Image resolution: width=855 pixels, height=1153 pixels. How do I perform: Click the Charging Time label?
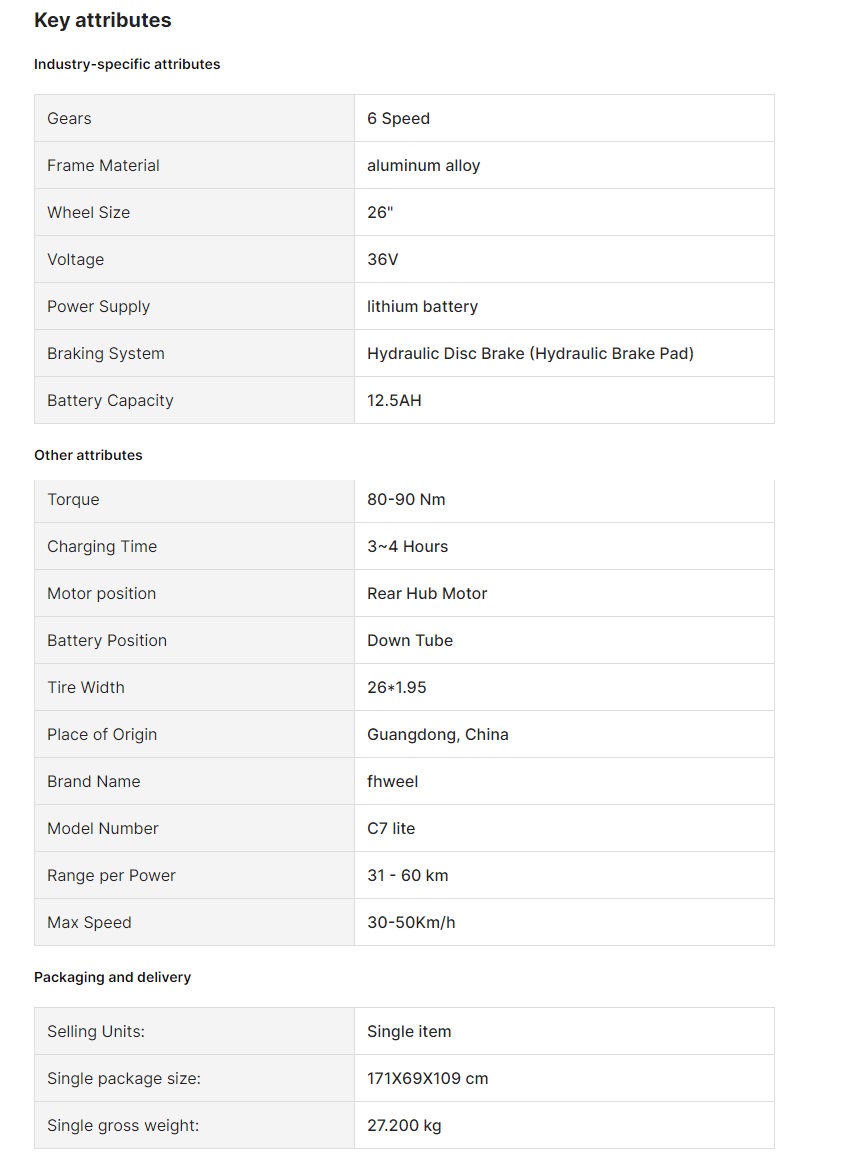tap(102, 546)
